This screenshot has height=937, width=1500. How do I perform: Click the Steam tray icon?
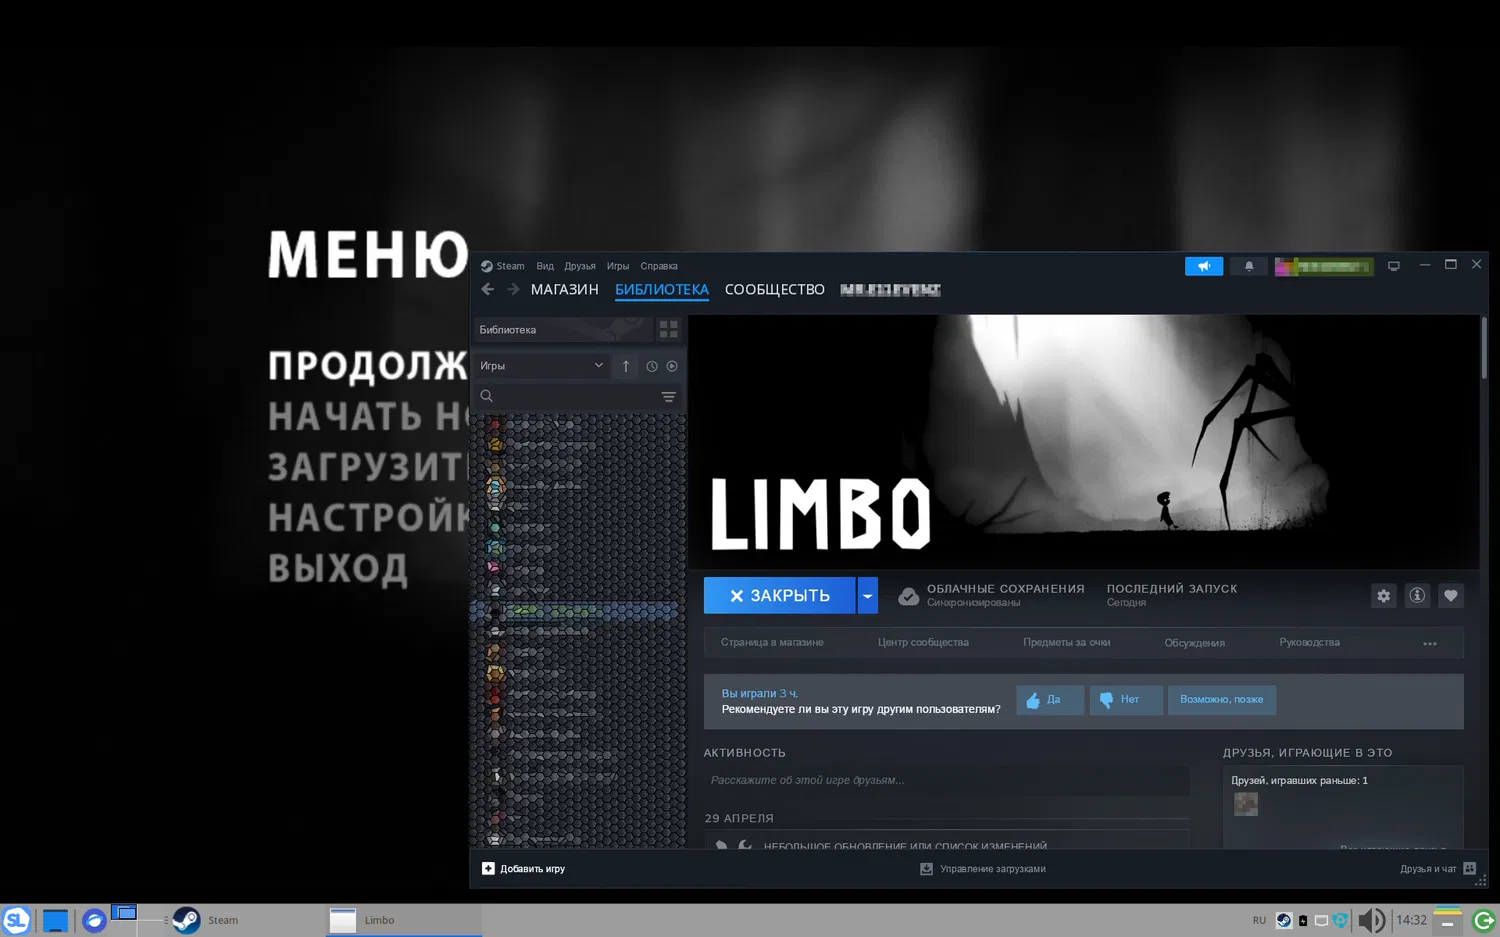click(1284, 921)
